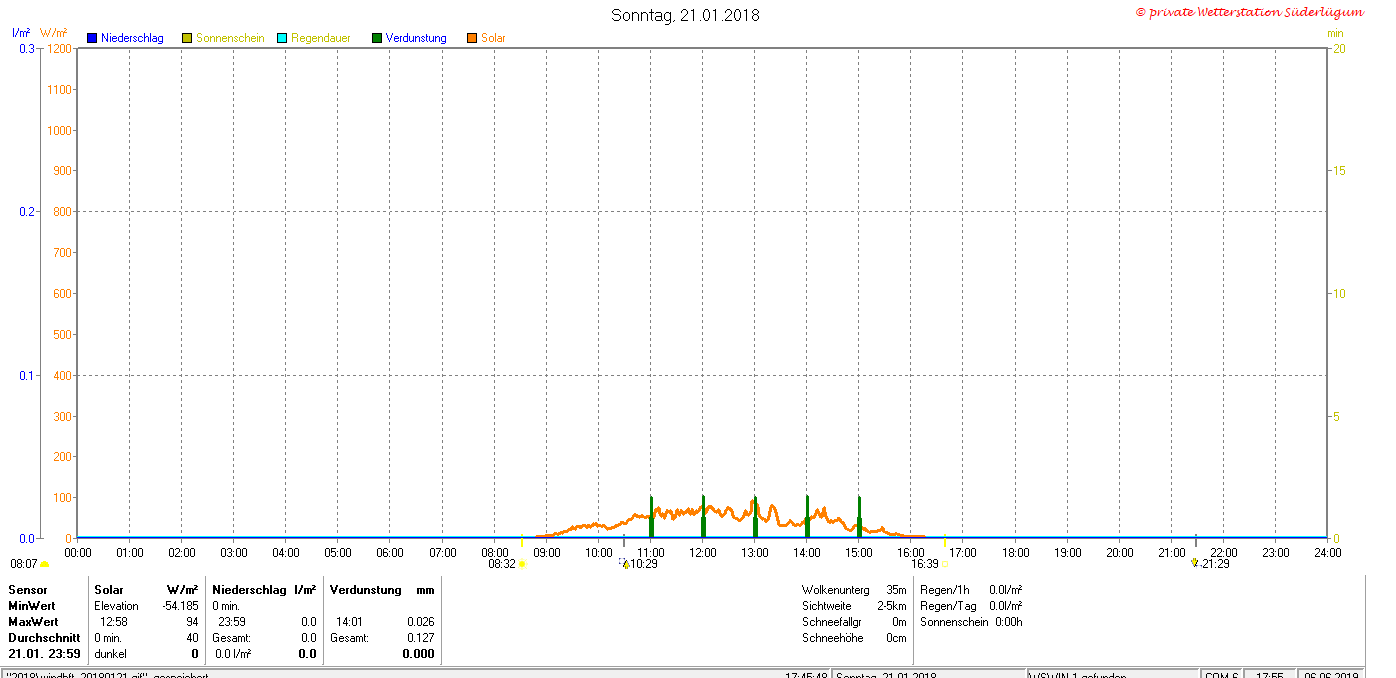Select the Verdunstung legend label
Screen dimensions: 1396x678
pyautogui.click(x=416, y=38)
